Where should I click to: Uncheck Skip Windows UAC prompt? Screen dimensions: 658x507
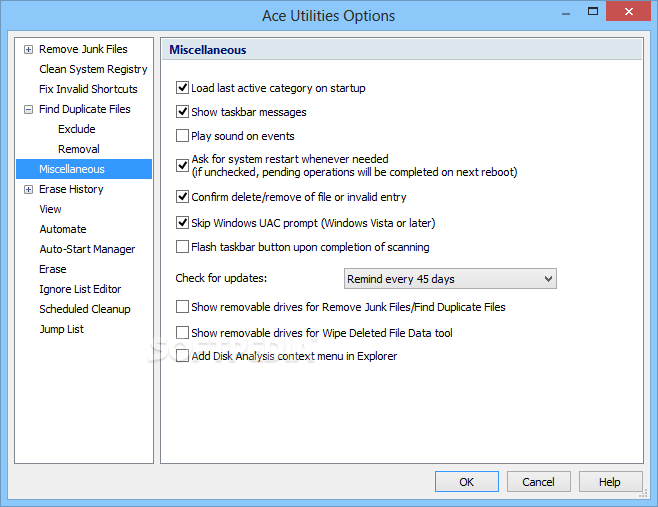[182, 222]
